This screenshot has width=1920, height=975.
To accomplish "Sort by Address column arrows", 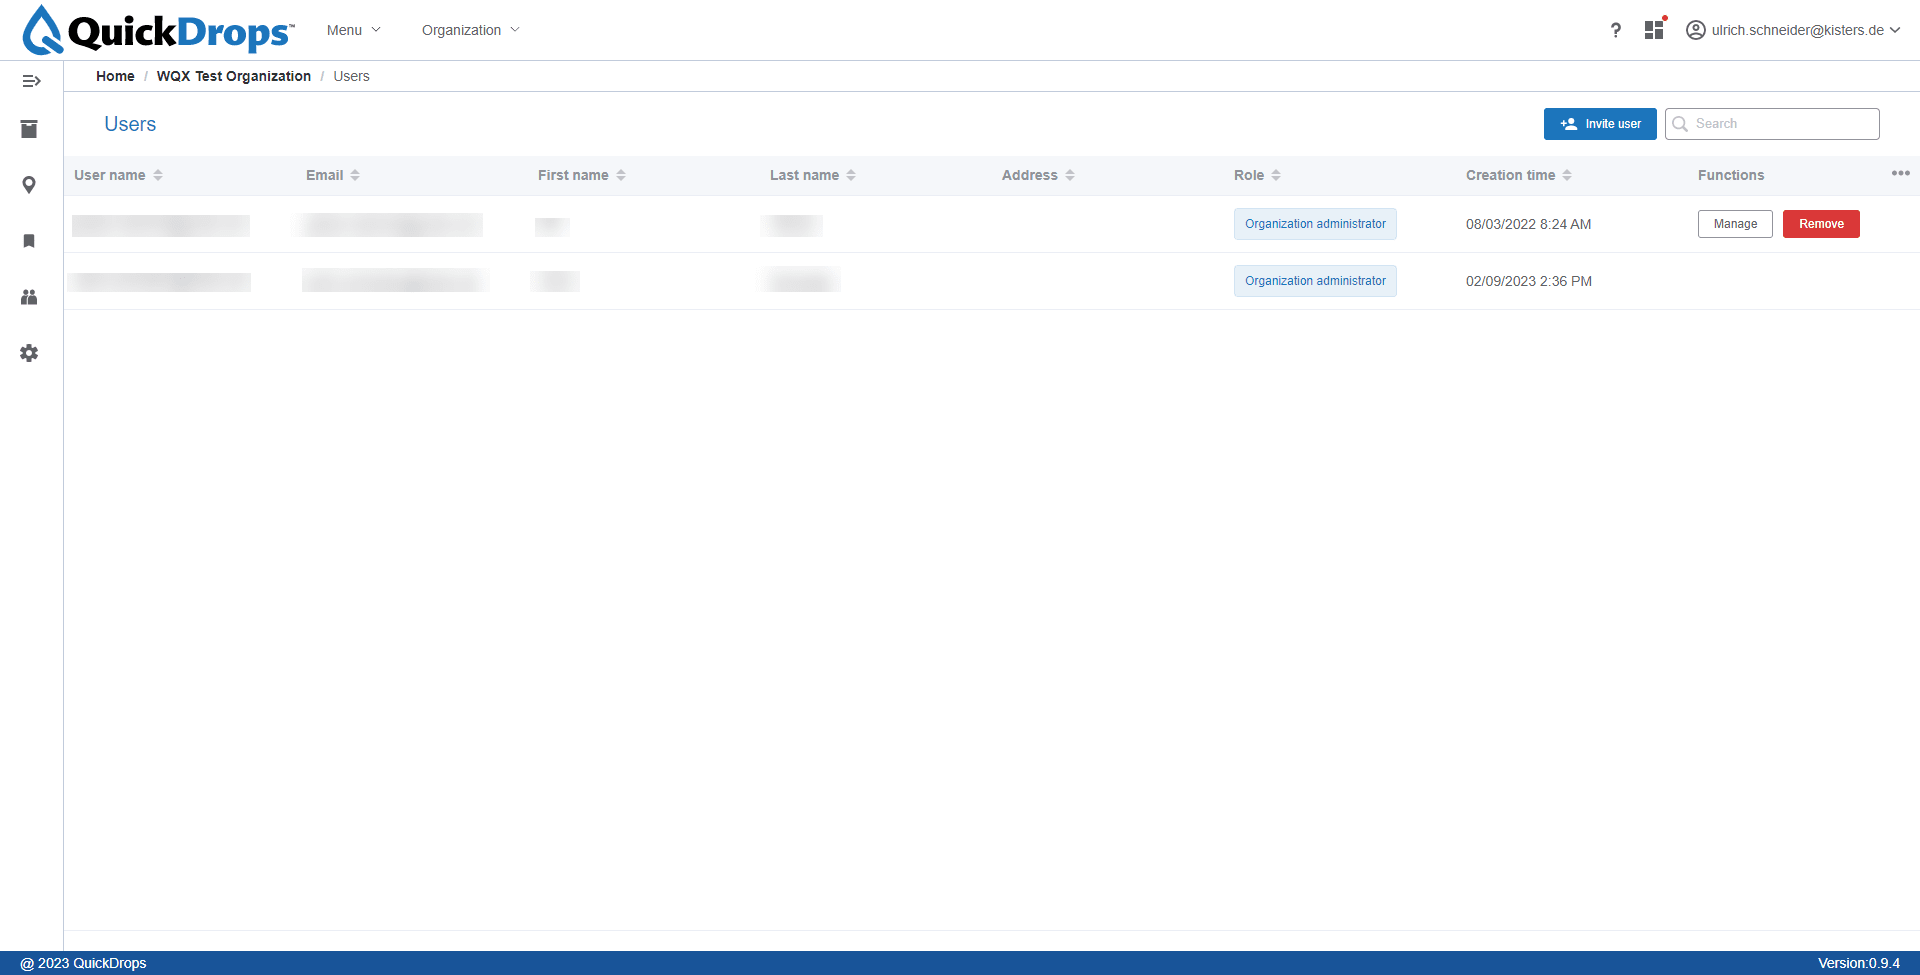I will click(1070, 175).
